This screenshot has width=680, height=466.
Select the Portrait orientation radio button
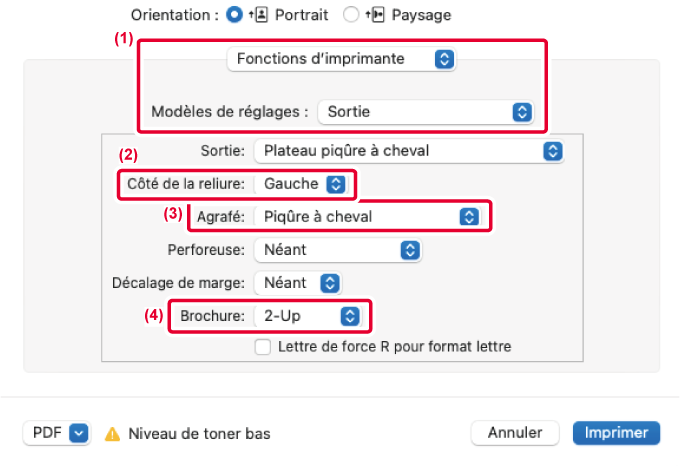[234, 15]
